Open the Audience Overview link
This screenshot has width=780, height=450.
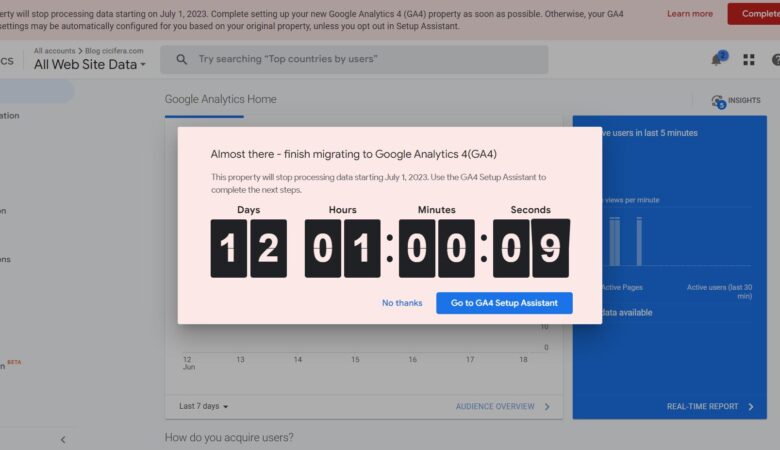pyautogui.click(x=495, y=407)
